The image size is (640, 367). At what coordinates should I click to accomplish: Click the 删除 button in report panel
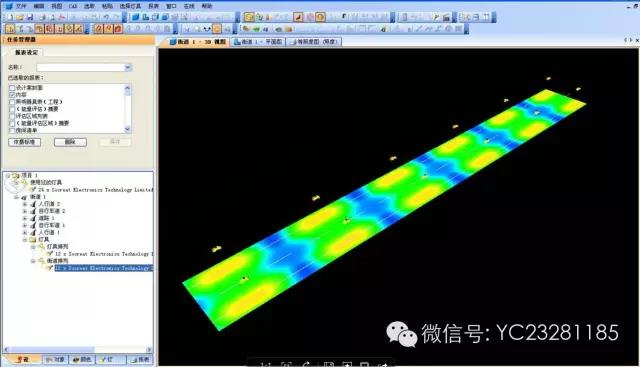70,142
